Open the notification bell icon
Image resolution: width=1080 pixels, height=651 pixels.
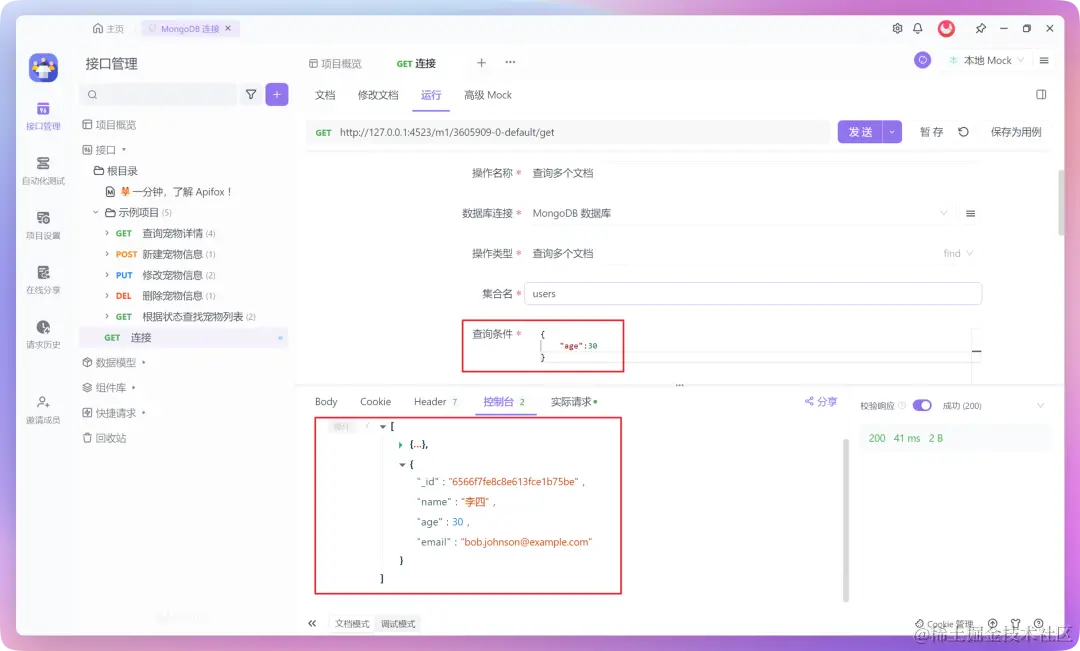click(x=917, y=29)
